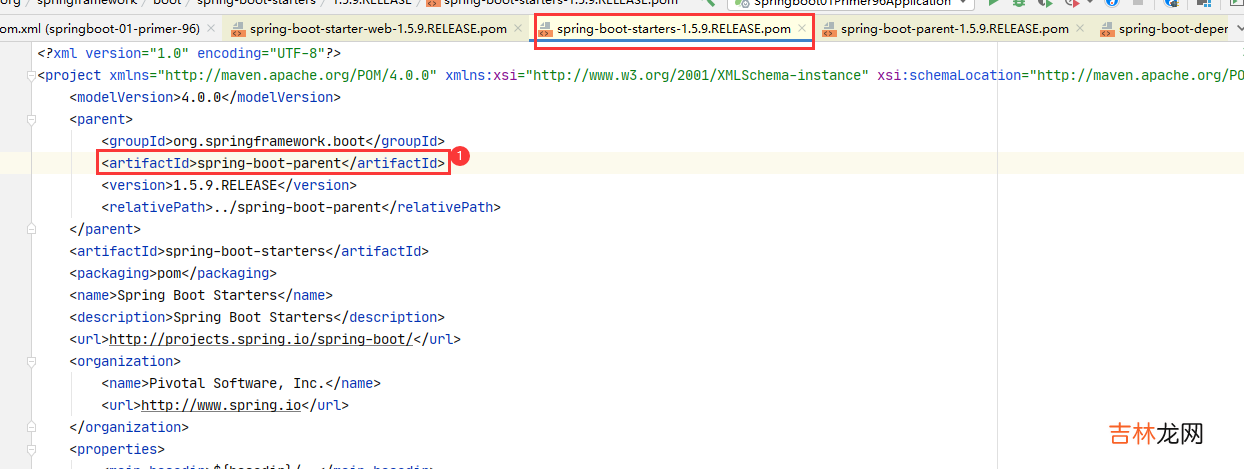
Task: Close the springboot-01-primer-96 pom.xml tab
Action: [x=211, y=29]
